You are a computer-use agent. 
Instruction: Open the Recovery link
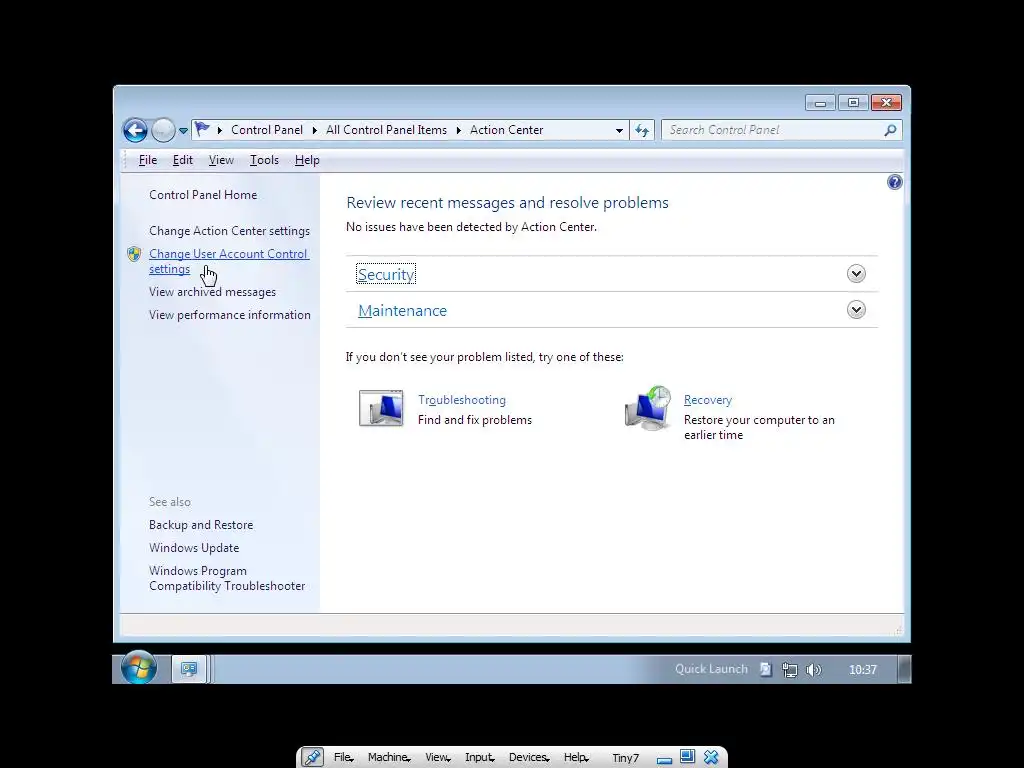(x=708, y=400)
